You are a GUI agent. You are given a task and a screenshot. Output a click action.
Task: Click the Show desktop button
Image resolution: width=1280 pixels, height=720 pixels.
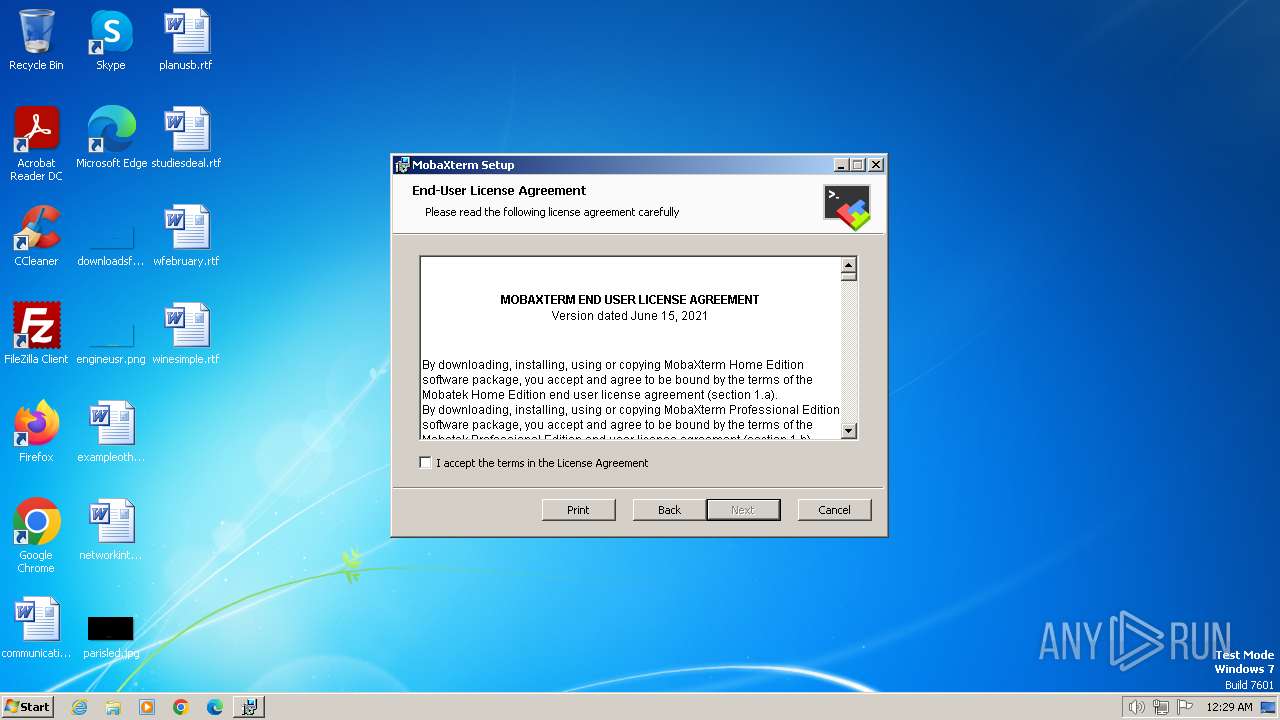point(1270,707)
